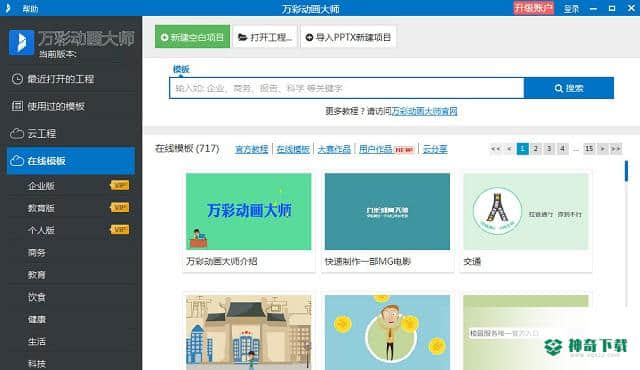Click 登录 in the title bar

[571, 9]
